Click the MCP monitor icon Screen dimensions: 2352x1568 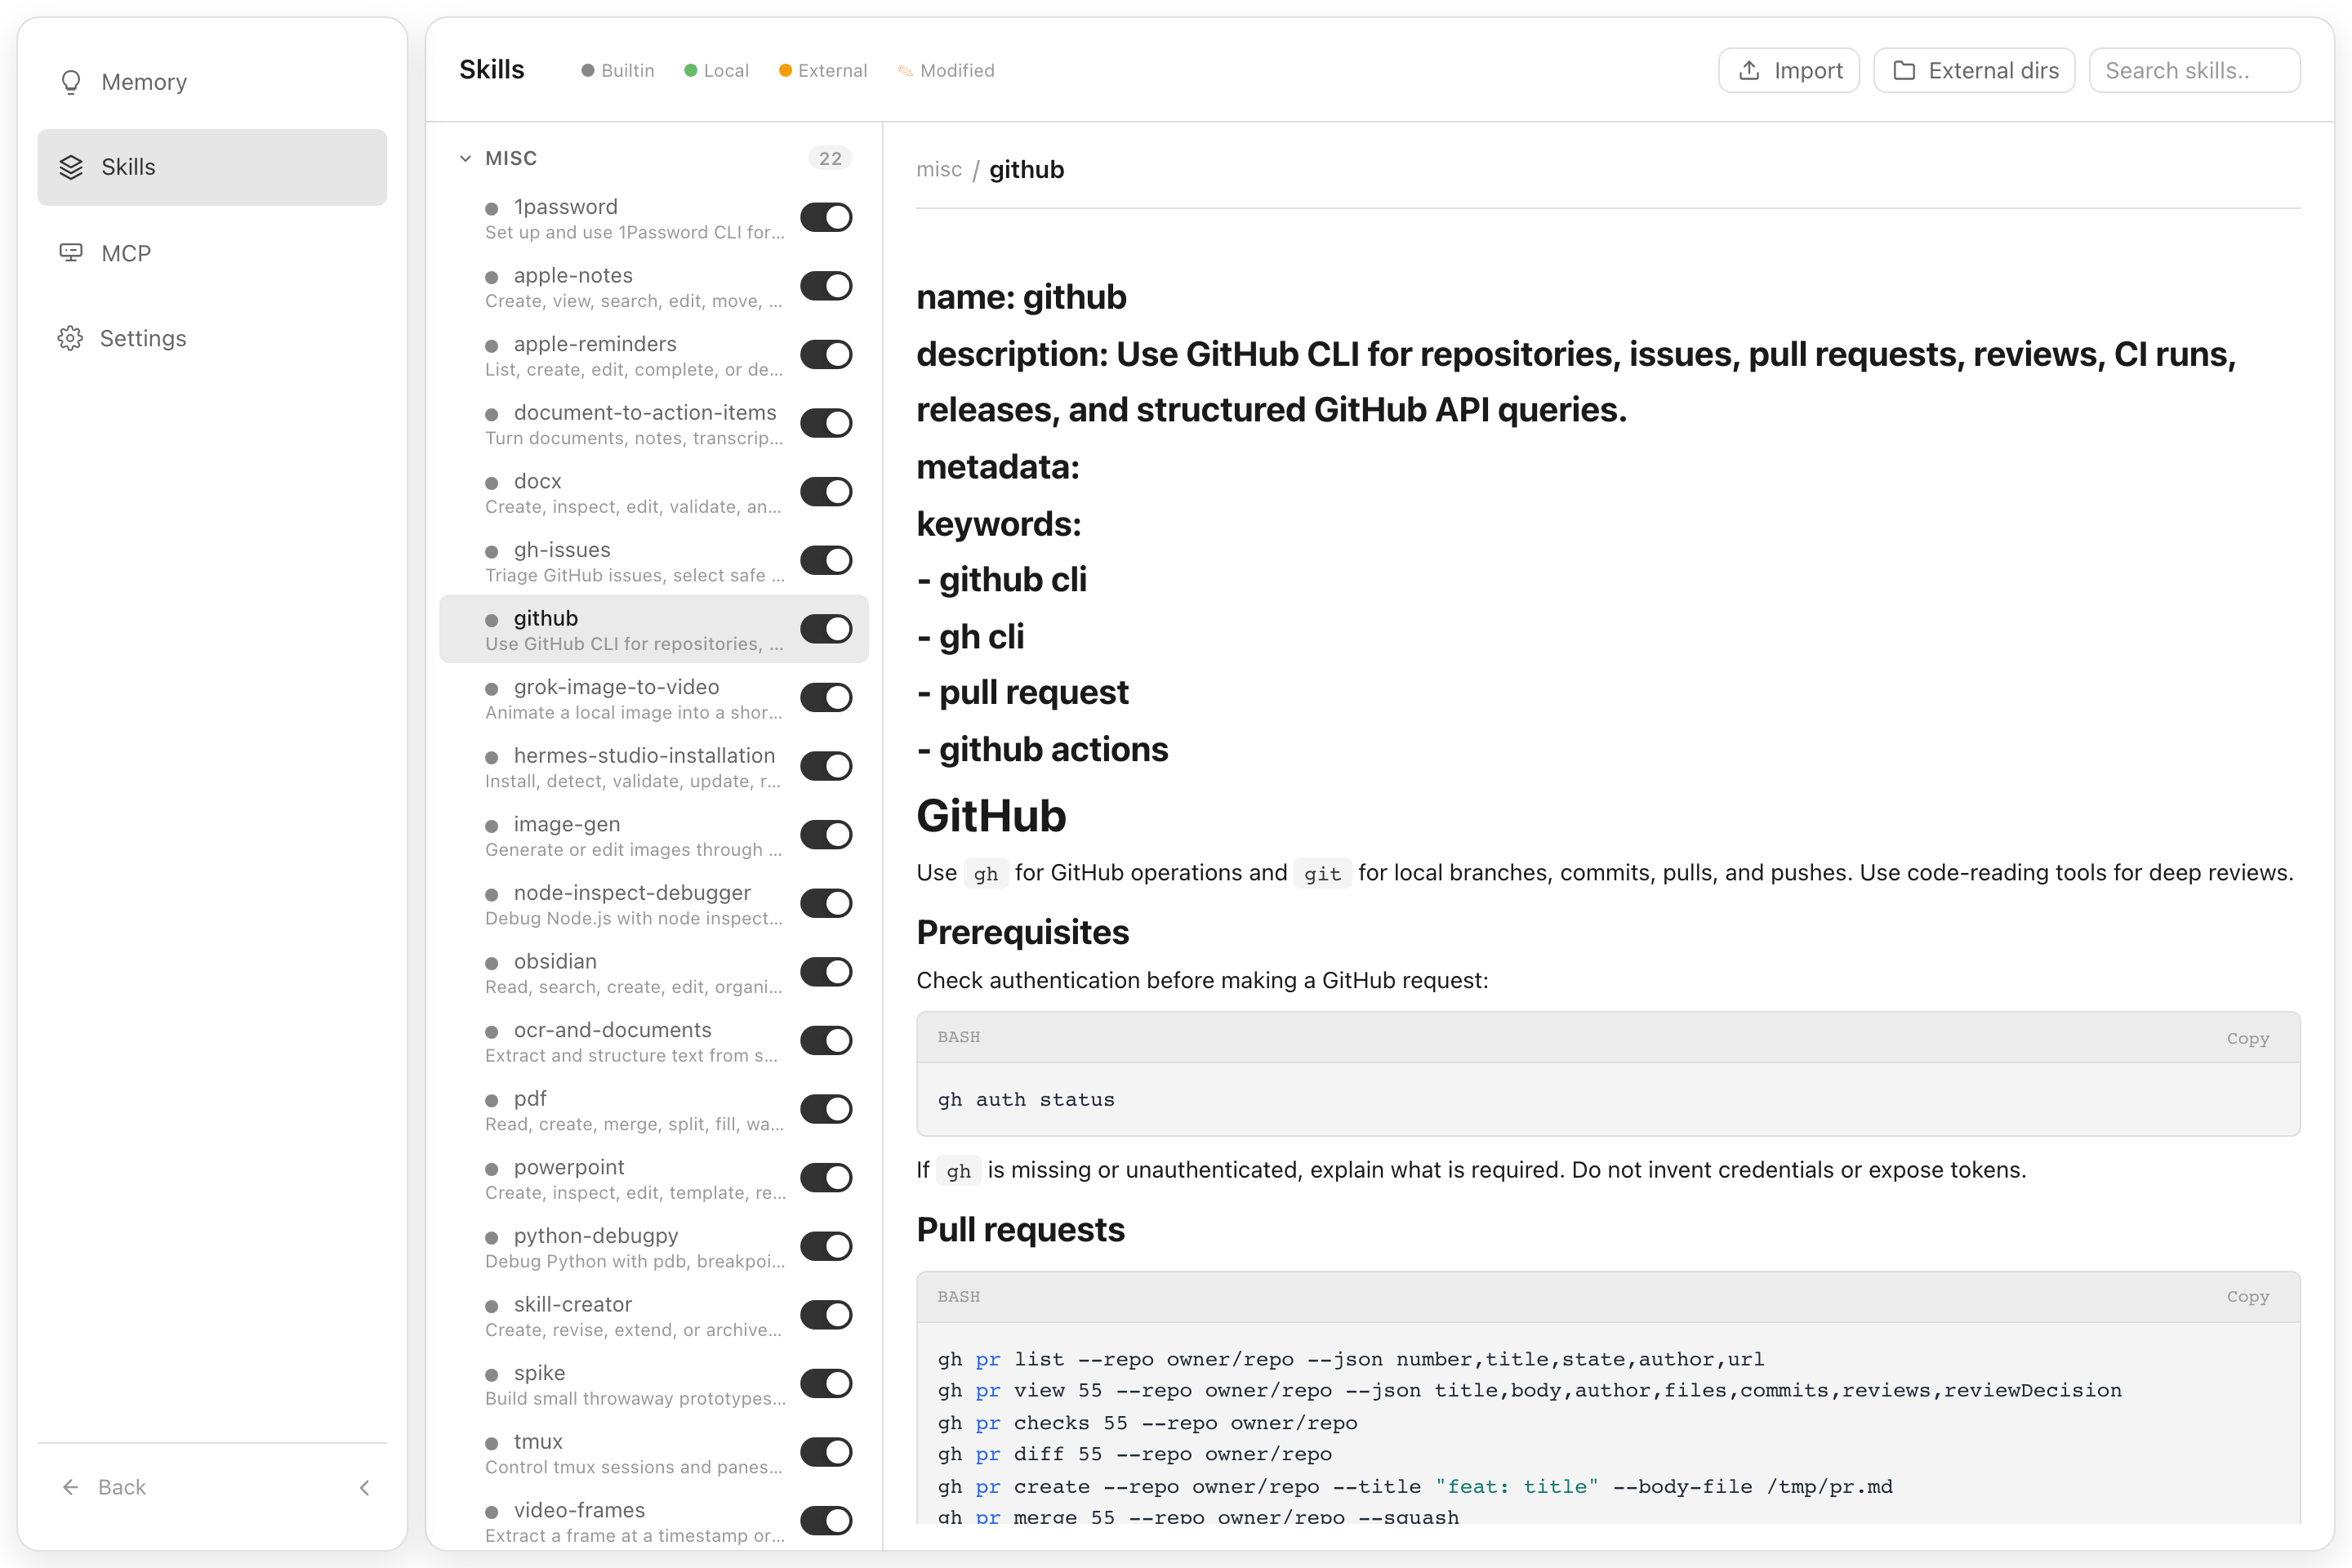tap(70, 253)
